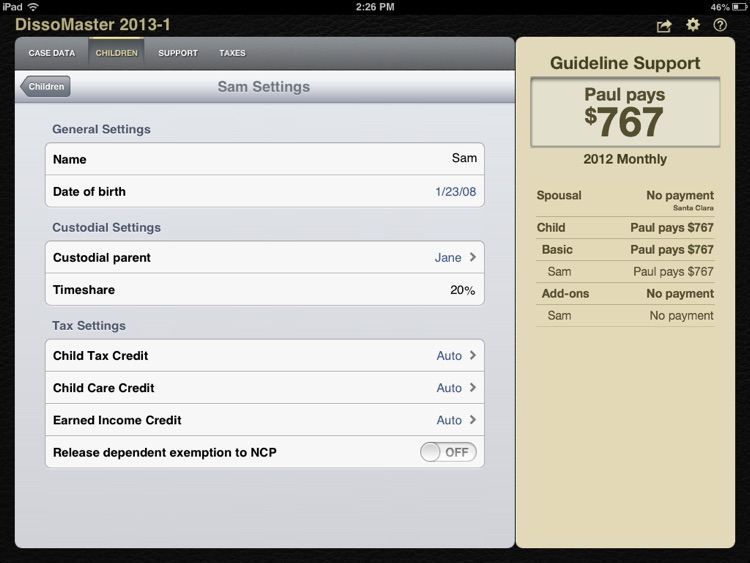750x563 pixels.
Task: Tap the Custodial Settings header
Action: (x=106, y=228)
